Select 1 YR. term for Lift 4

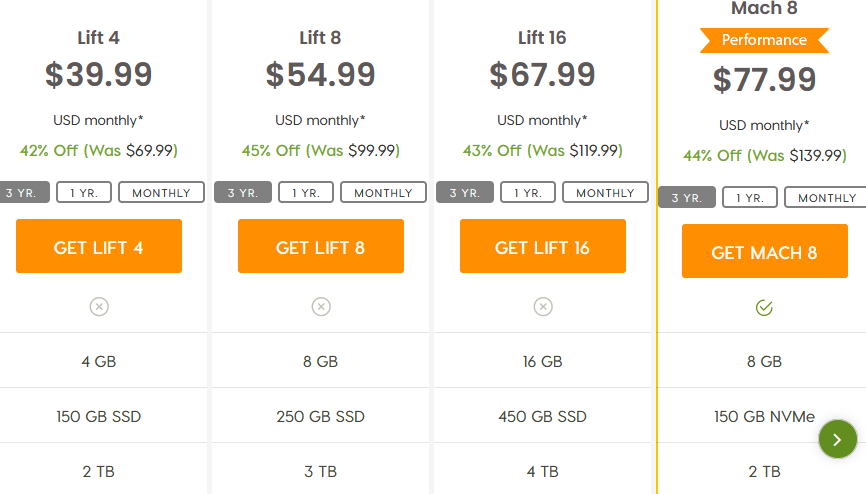84,192
